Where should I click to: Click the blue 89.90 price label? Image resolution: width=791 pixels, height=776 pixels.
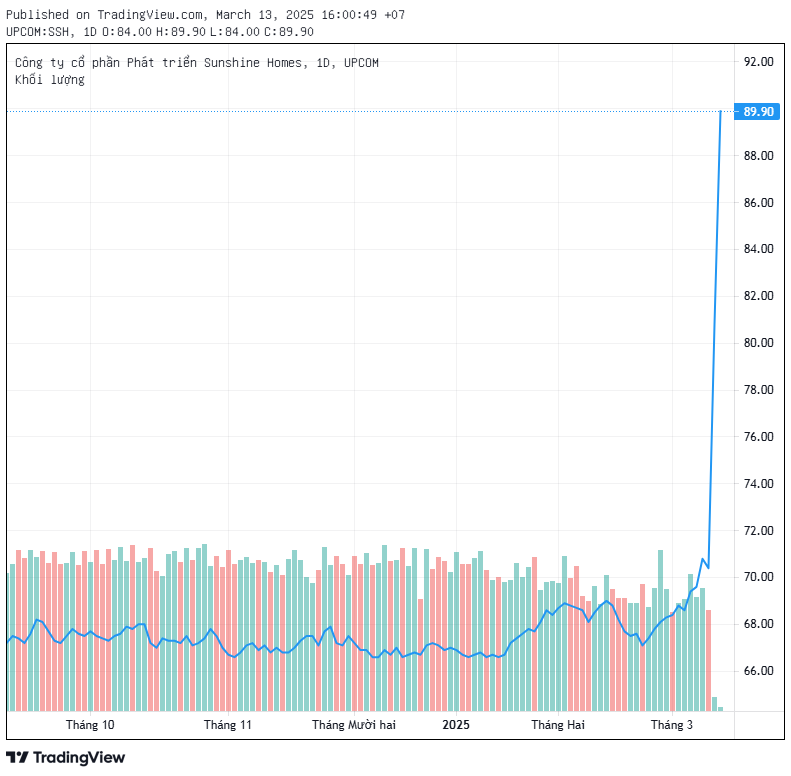(758, 112)
